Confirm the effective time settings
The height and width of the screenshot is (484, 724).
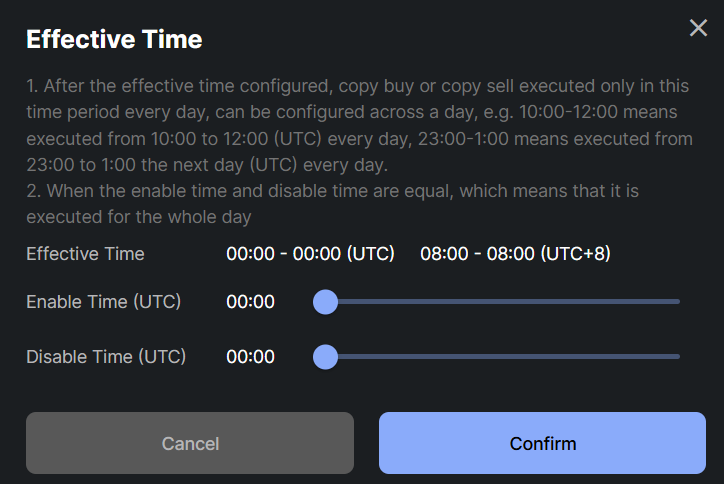[x=542, y=443]
